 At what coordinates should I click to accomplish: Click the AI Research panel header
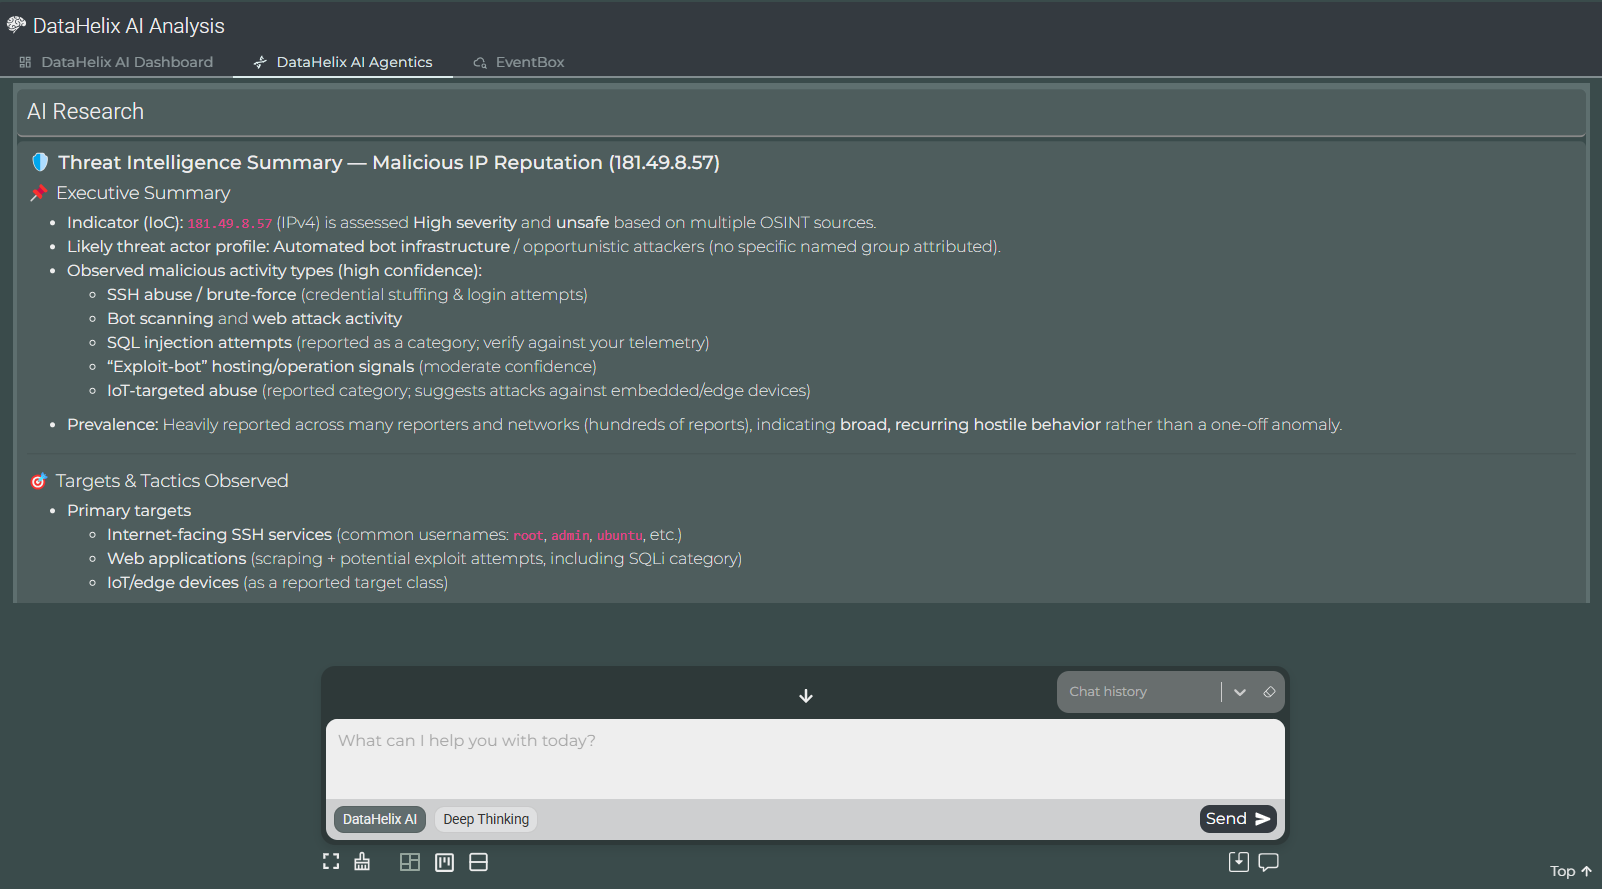point(800,112)
